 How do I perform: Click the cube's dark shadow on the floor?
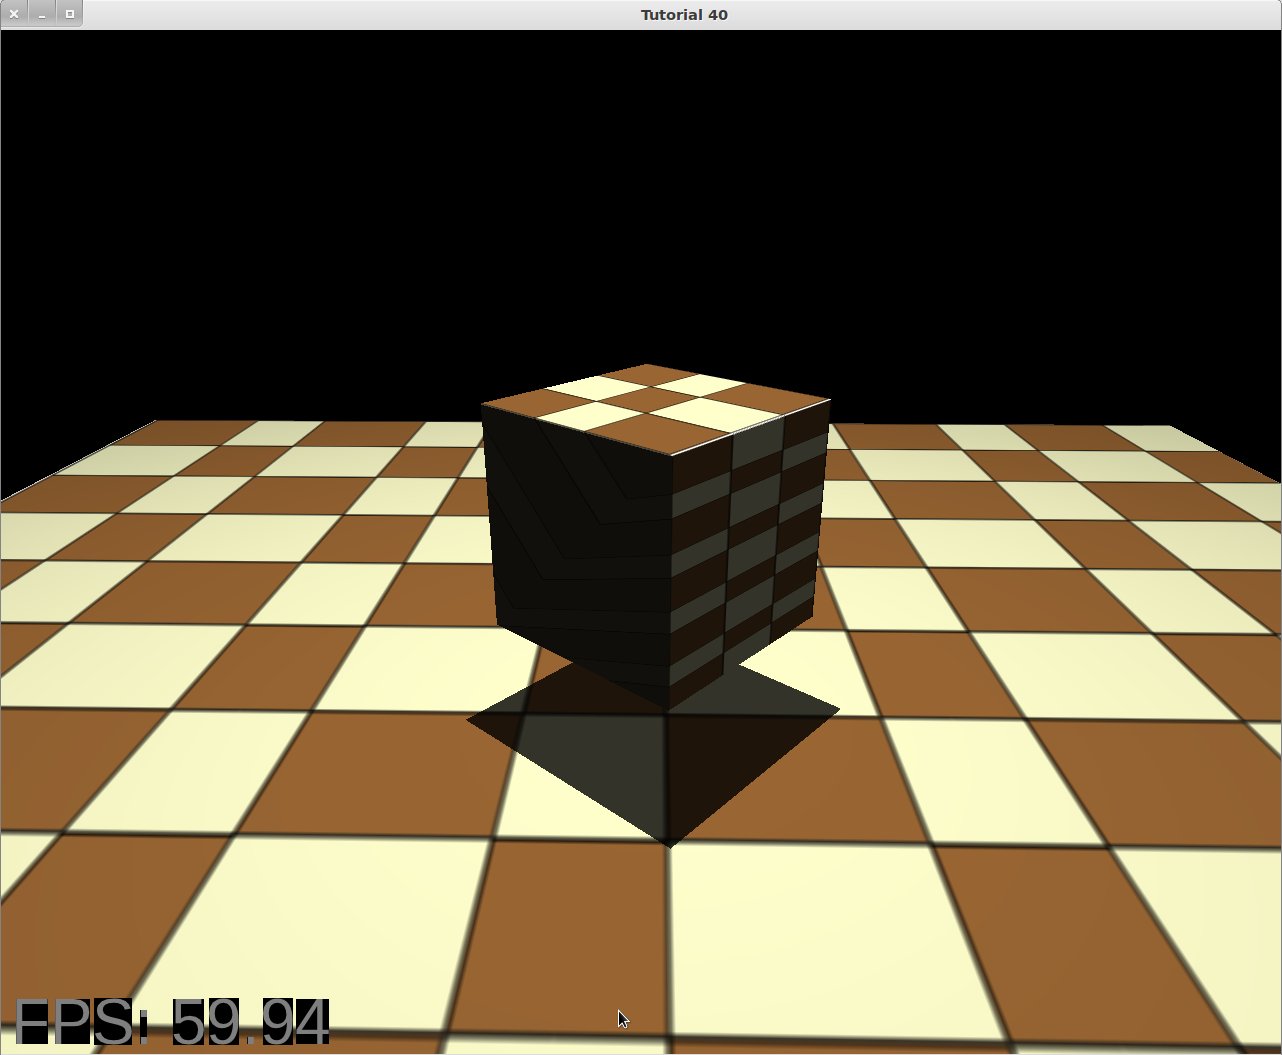tap(653, 755)
